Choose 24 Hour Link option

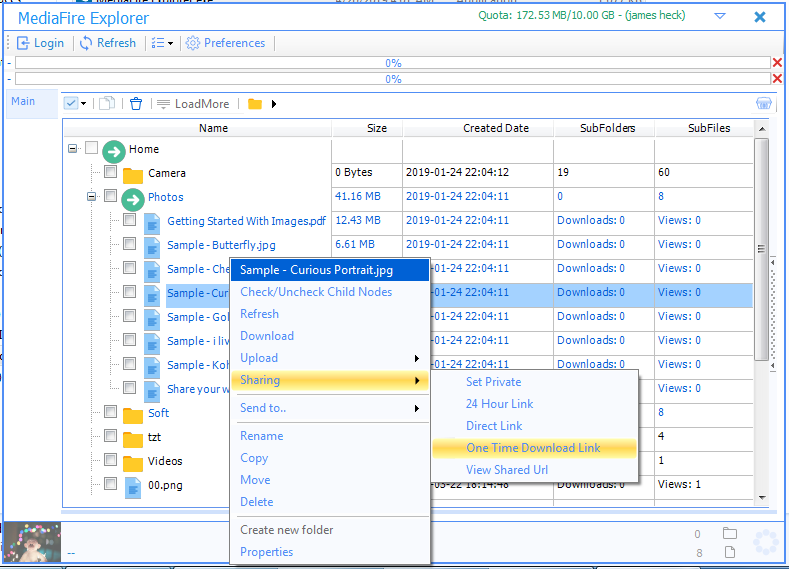(x=499, y=404)
